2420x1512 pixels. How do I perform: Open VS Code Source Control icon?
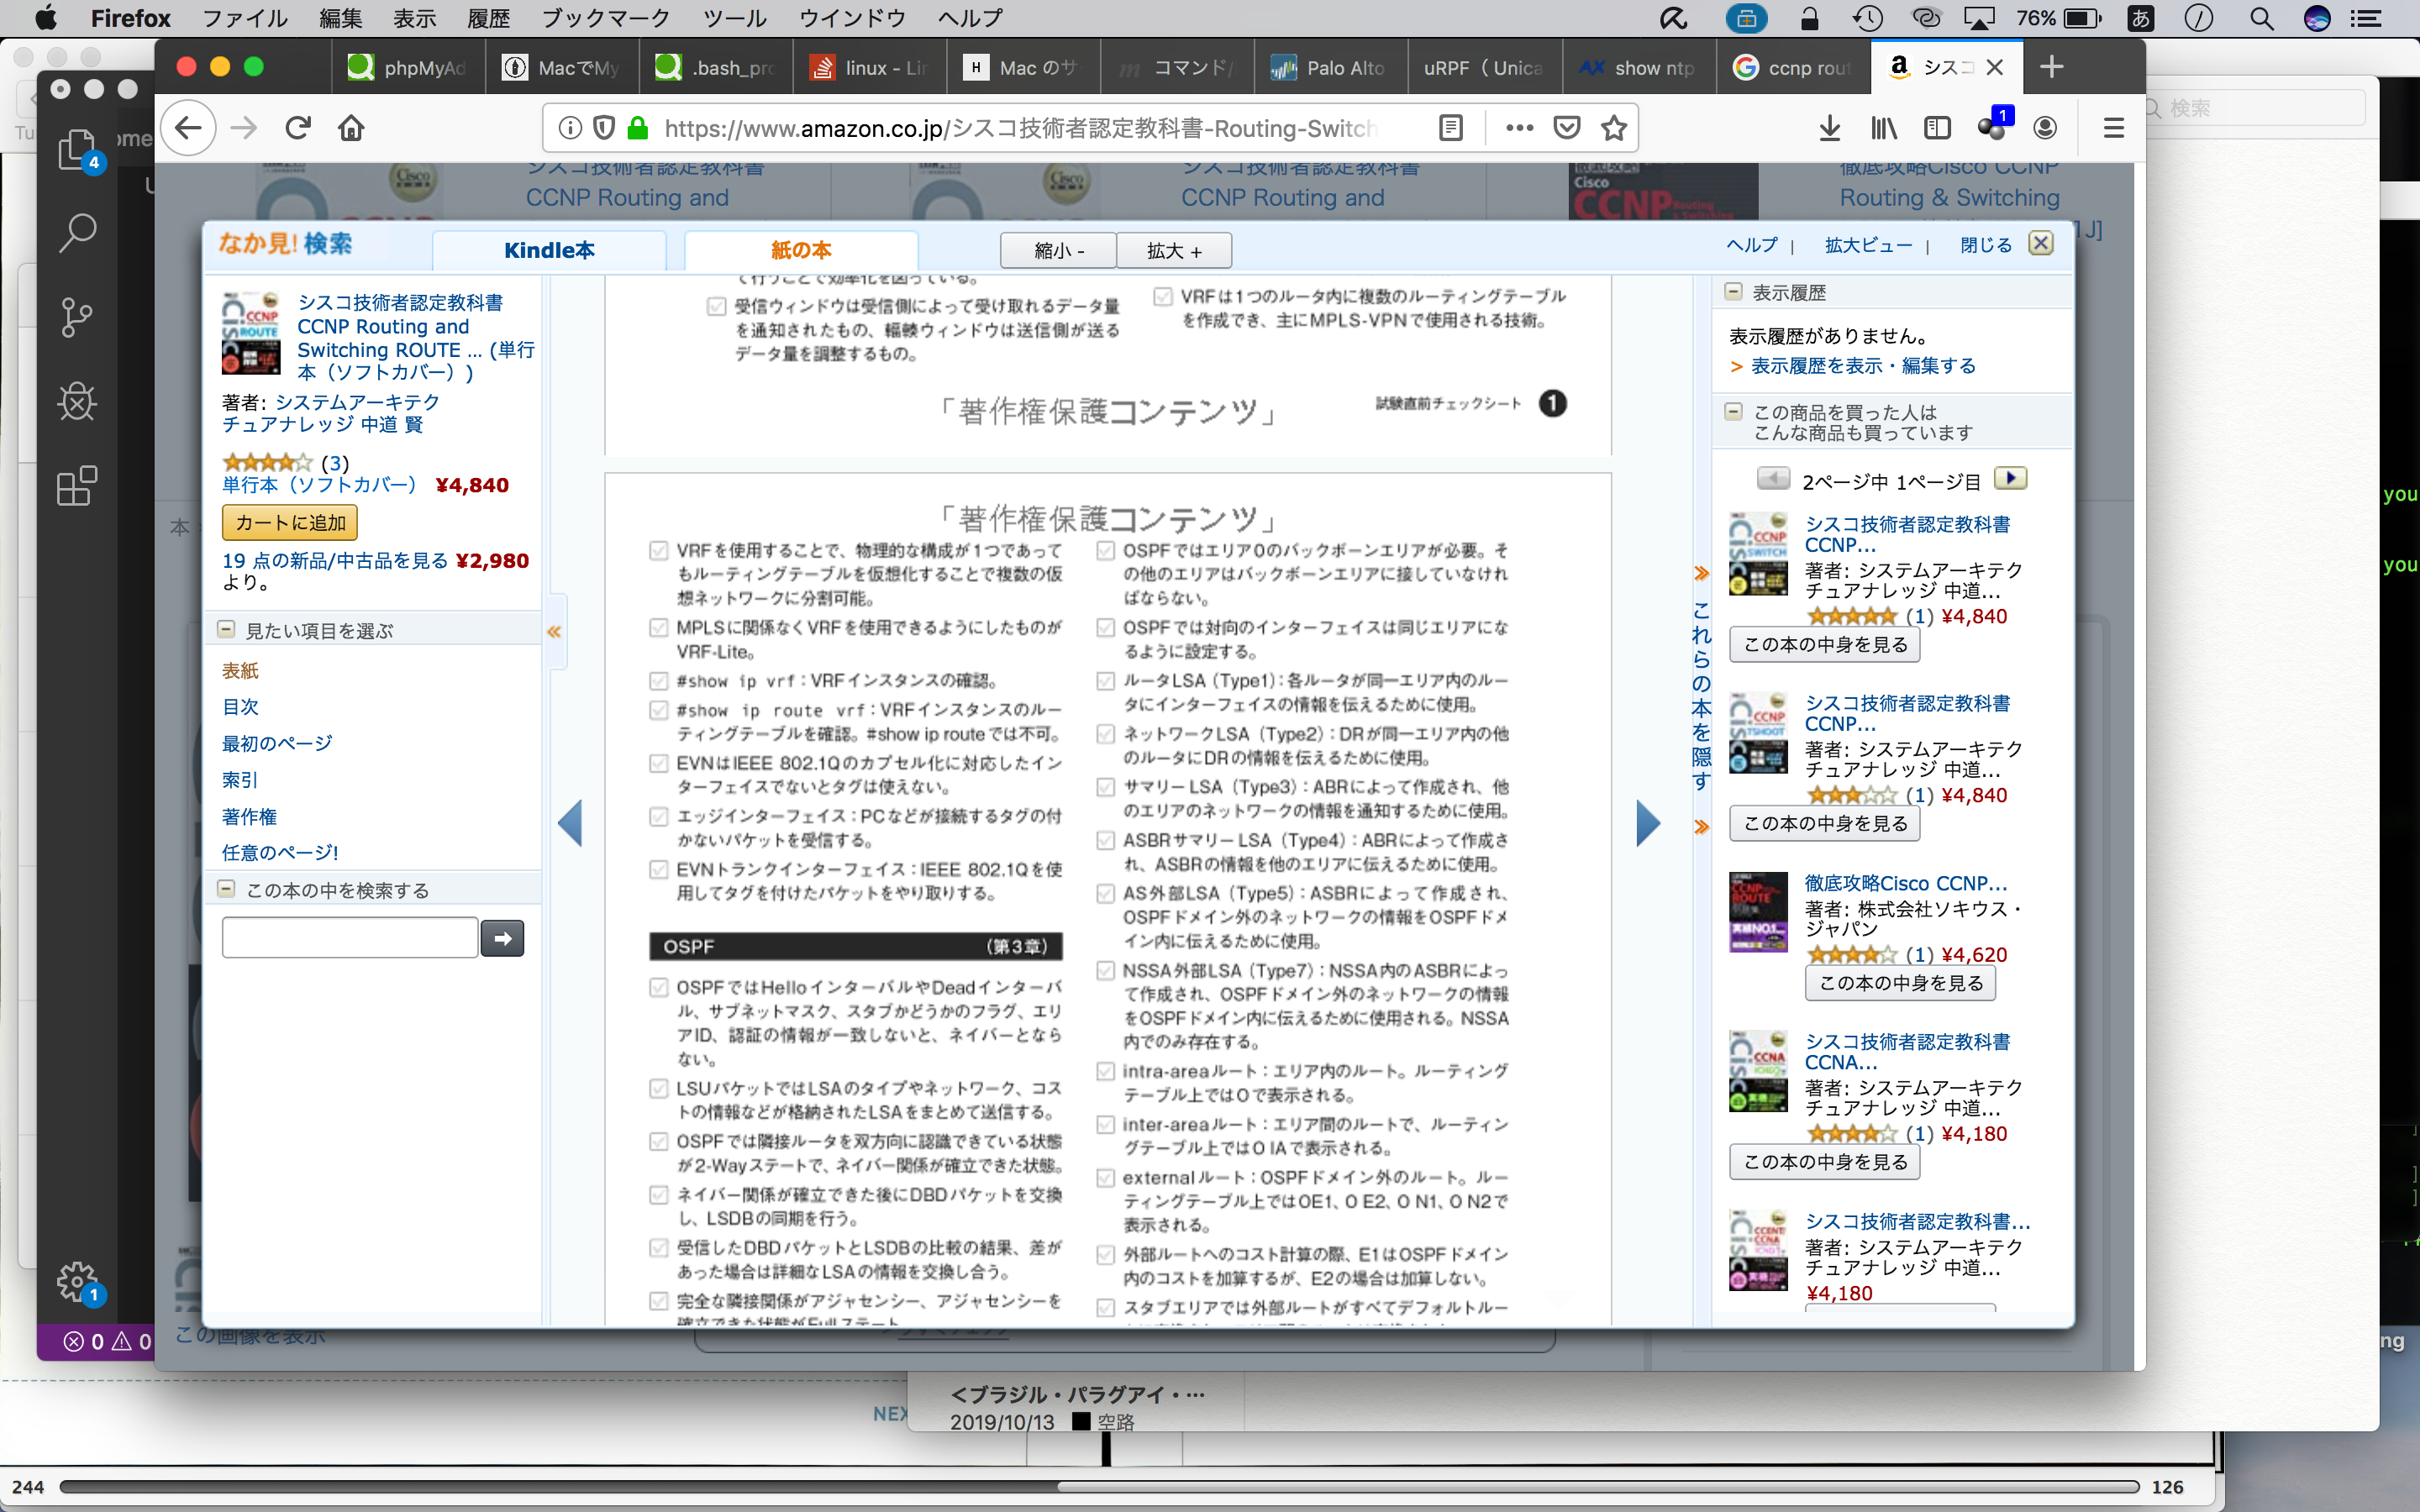pos(77,318)
